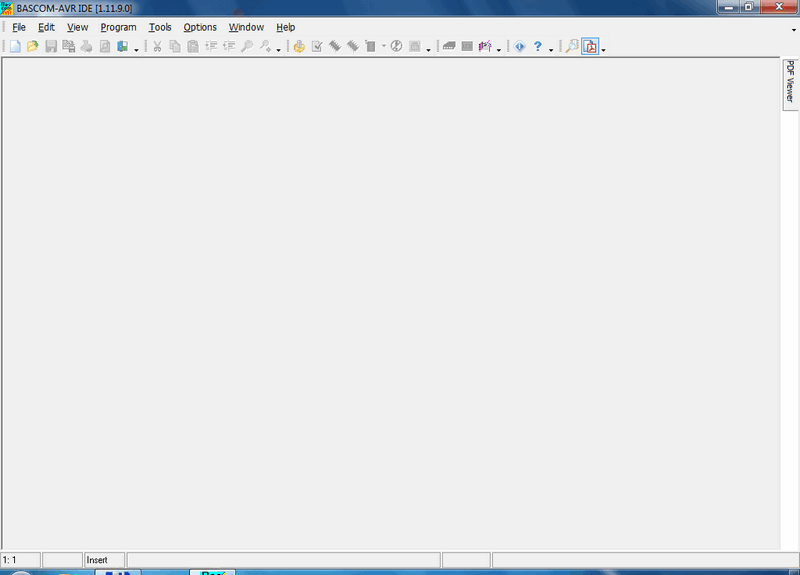Open terminal emulator flat device icon
The width and height of the screenshot is (800, 575).
[449, 46]
